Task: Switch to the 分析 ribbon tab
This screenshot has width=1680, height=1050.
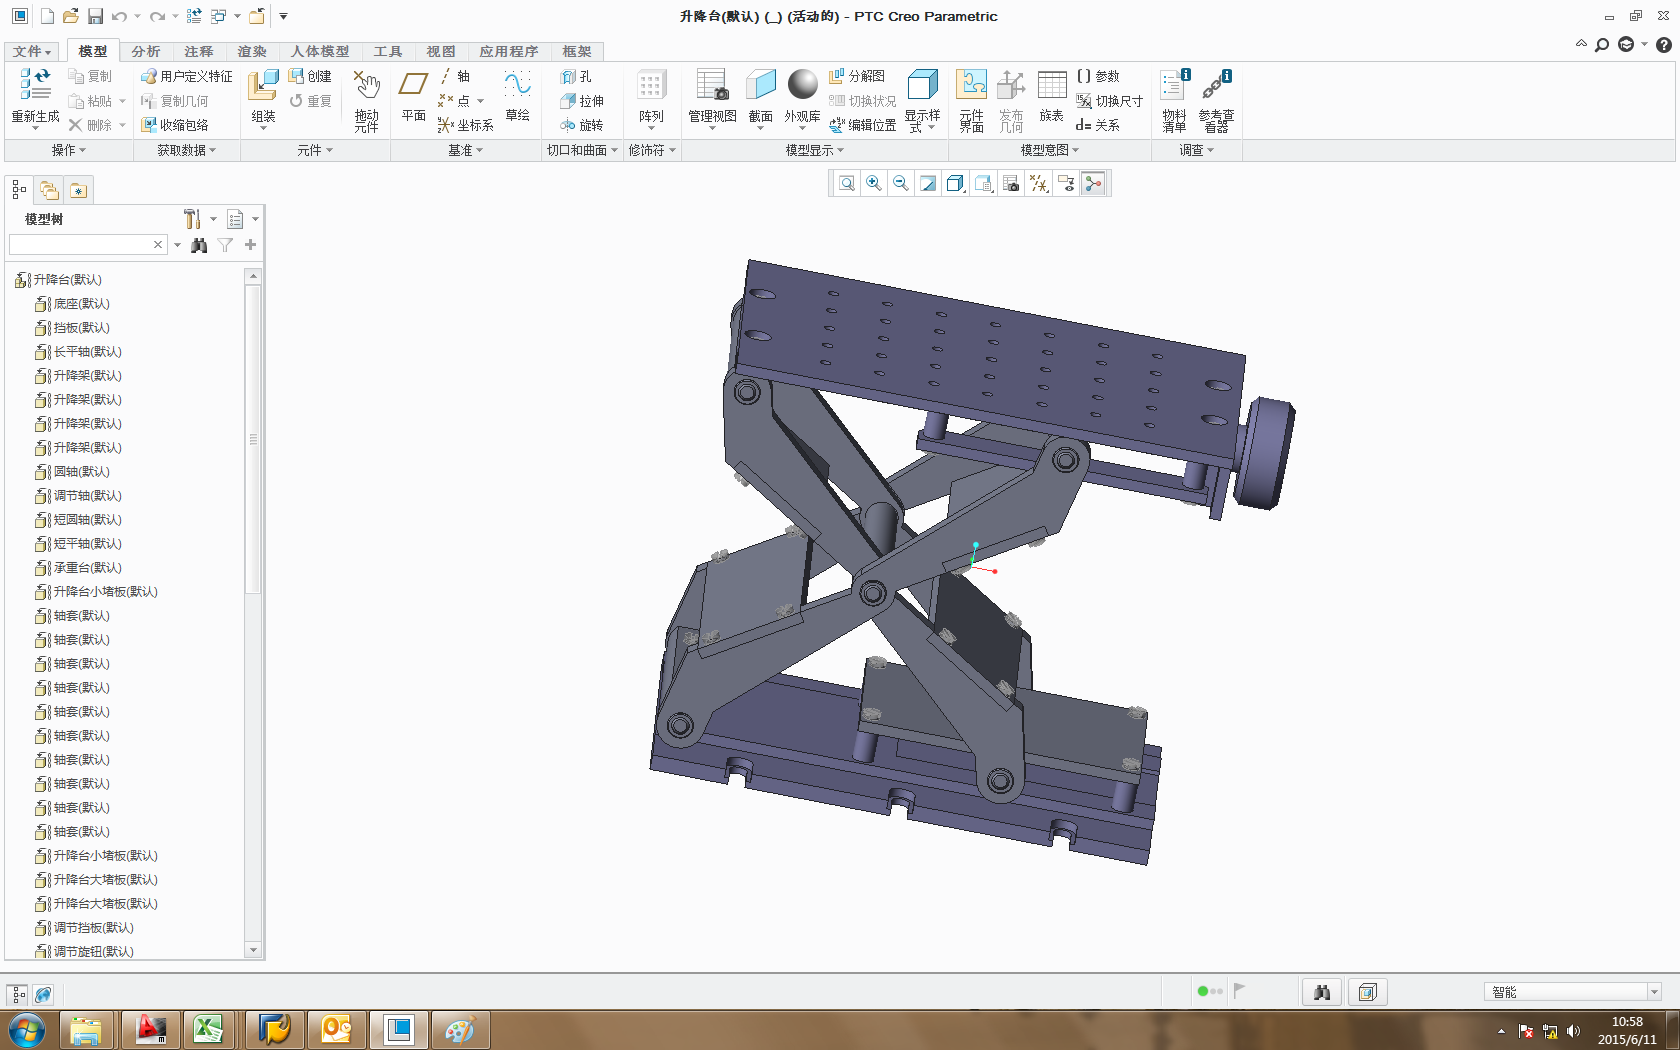Action: point(145,51)
